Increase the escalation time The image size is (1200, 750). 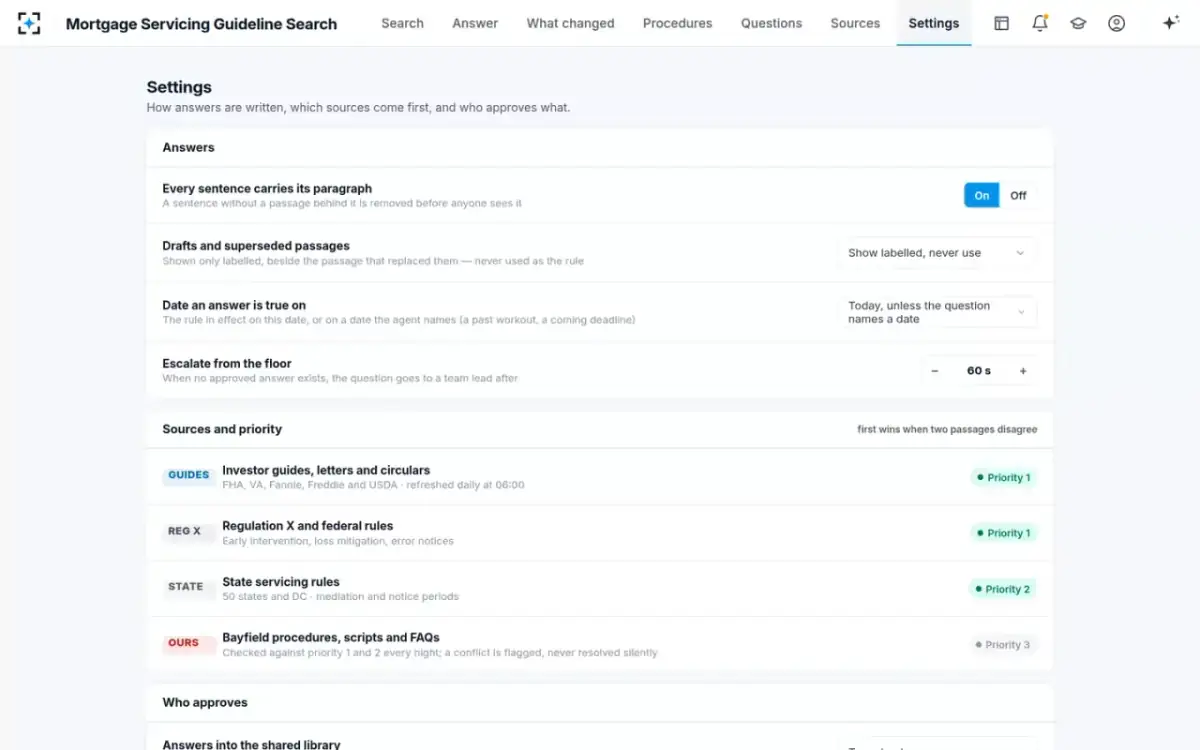coord(1023,371)
